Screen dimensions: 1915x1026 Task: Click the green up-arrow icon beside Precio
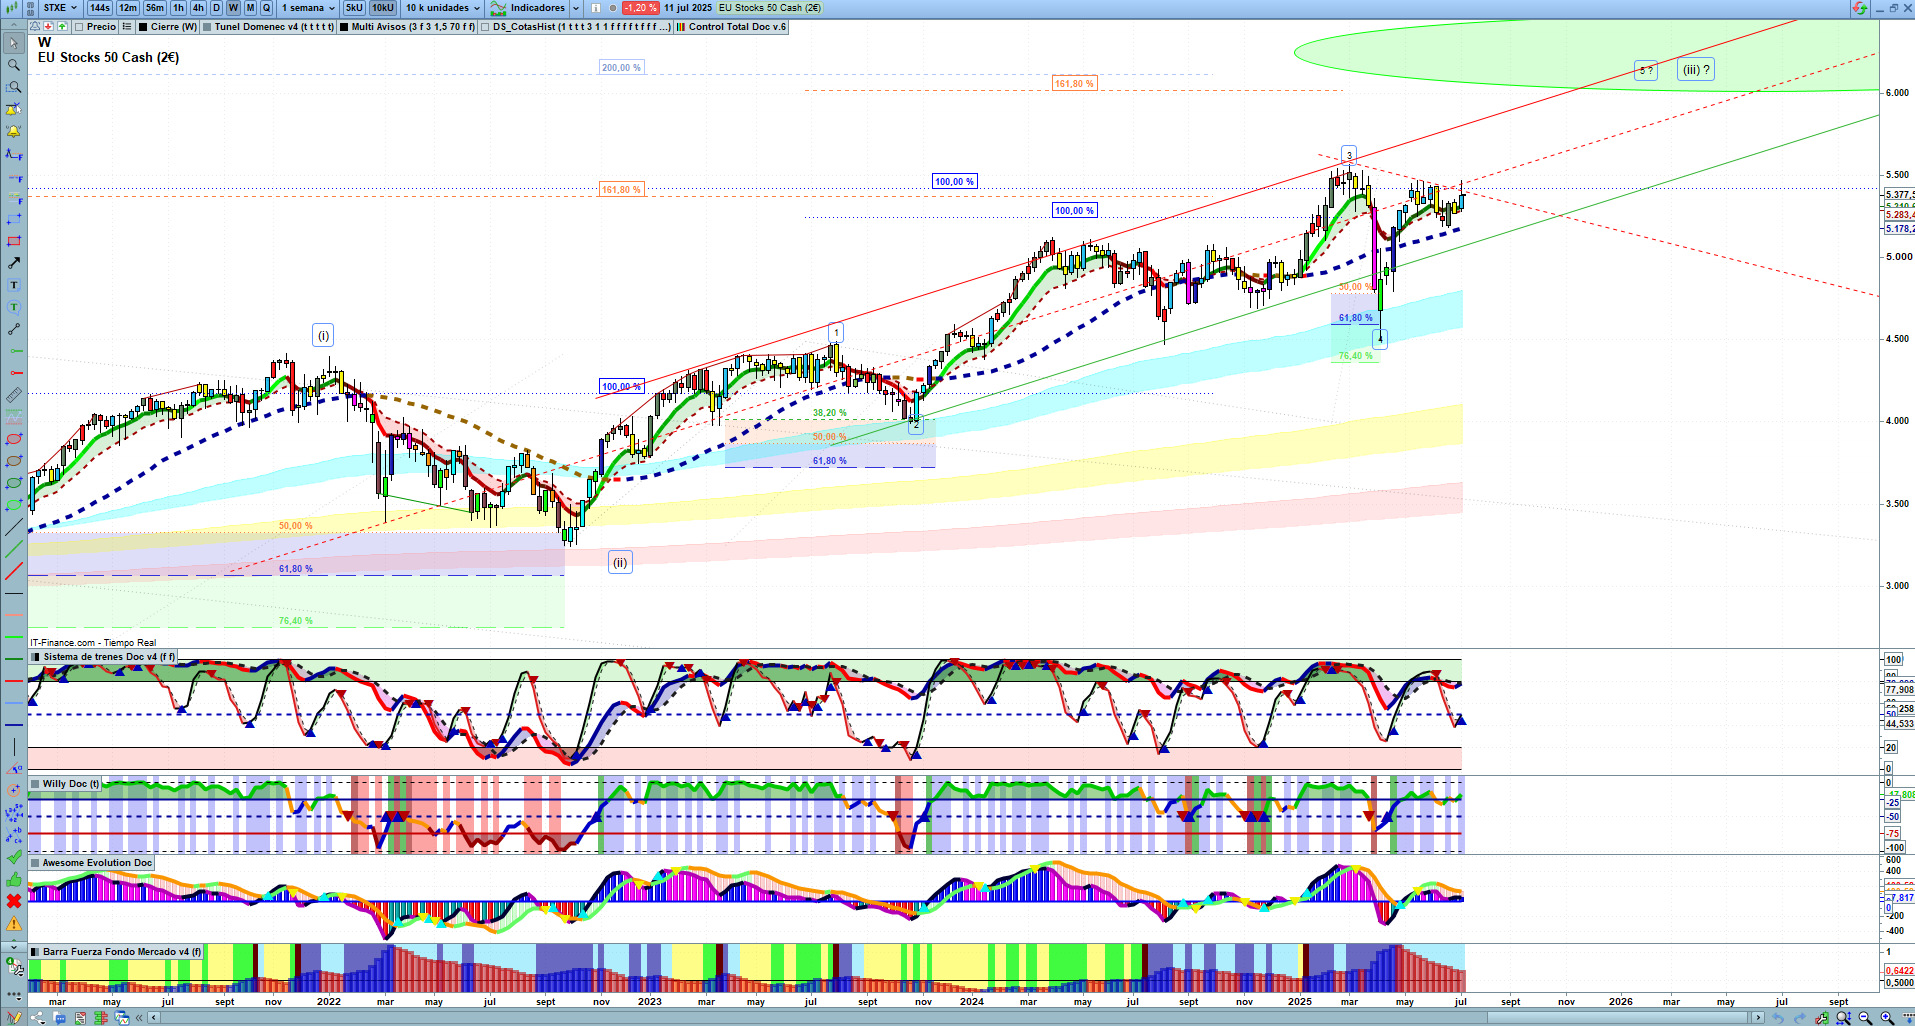(62, 27)
